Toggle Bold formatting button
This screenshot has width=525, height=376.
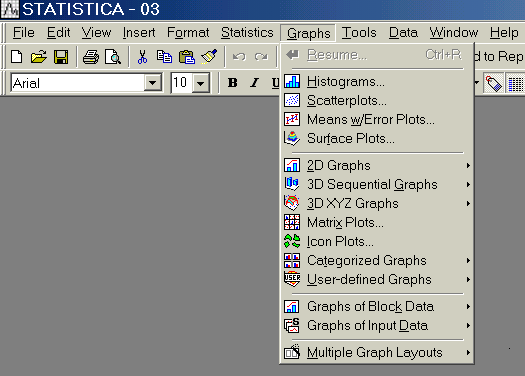coord(232,82)
